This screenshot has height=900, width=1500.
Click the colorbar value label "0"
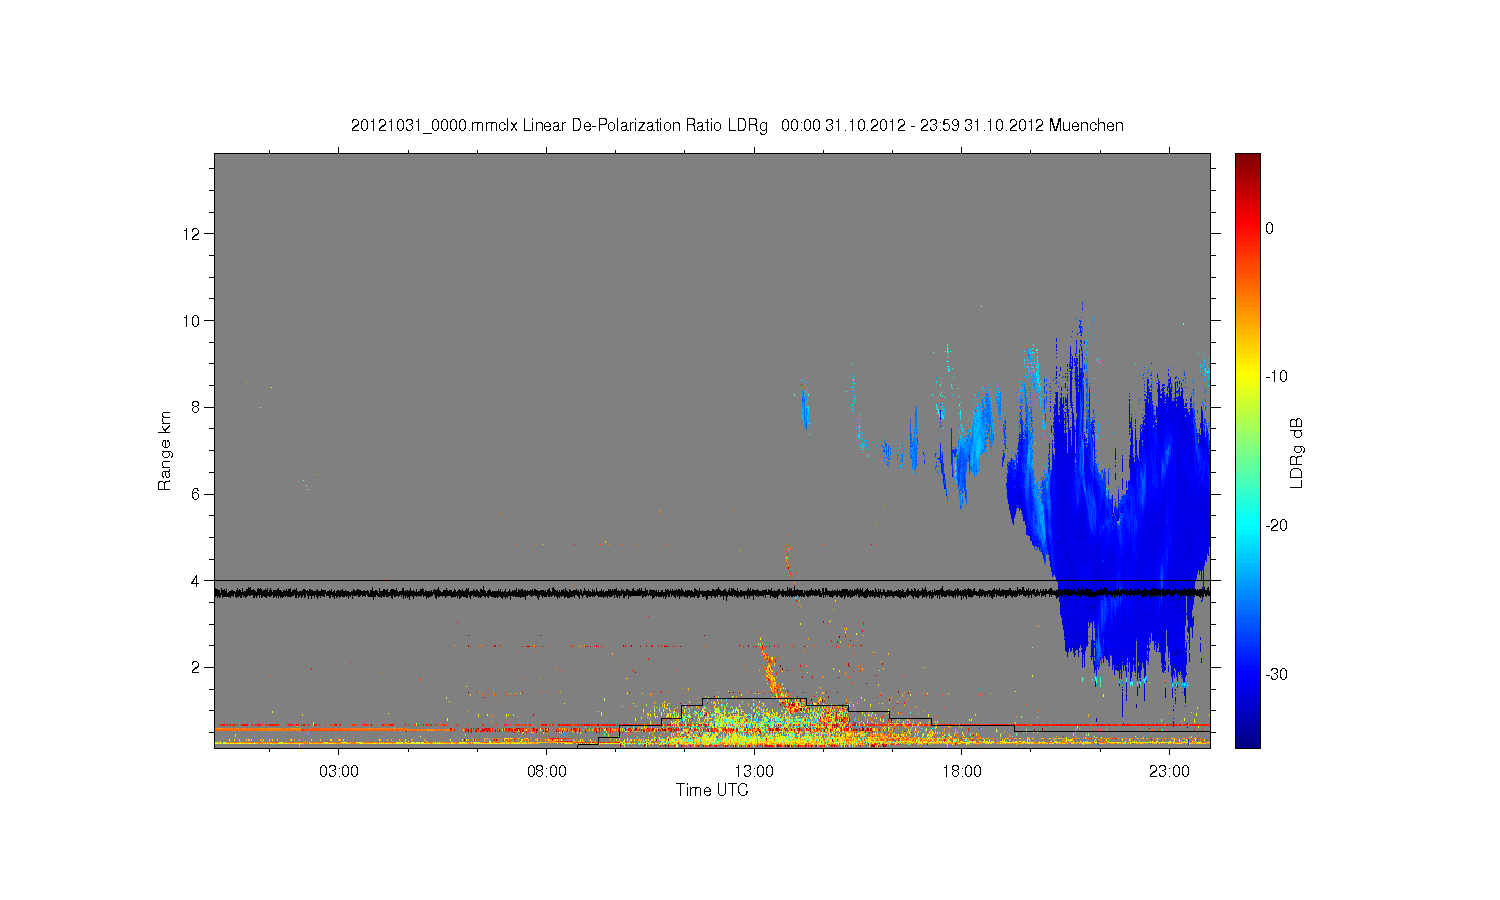1269,228
